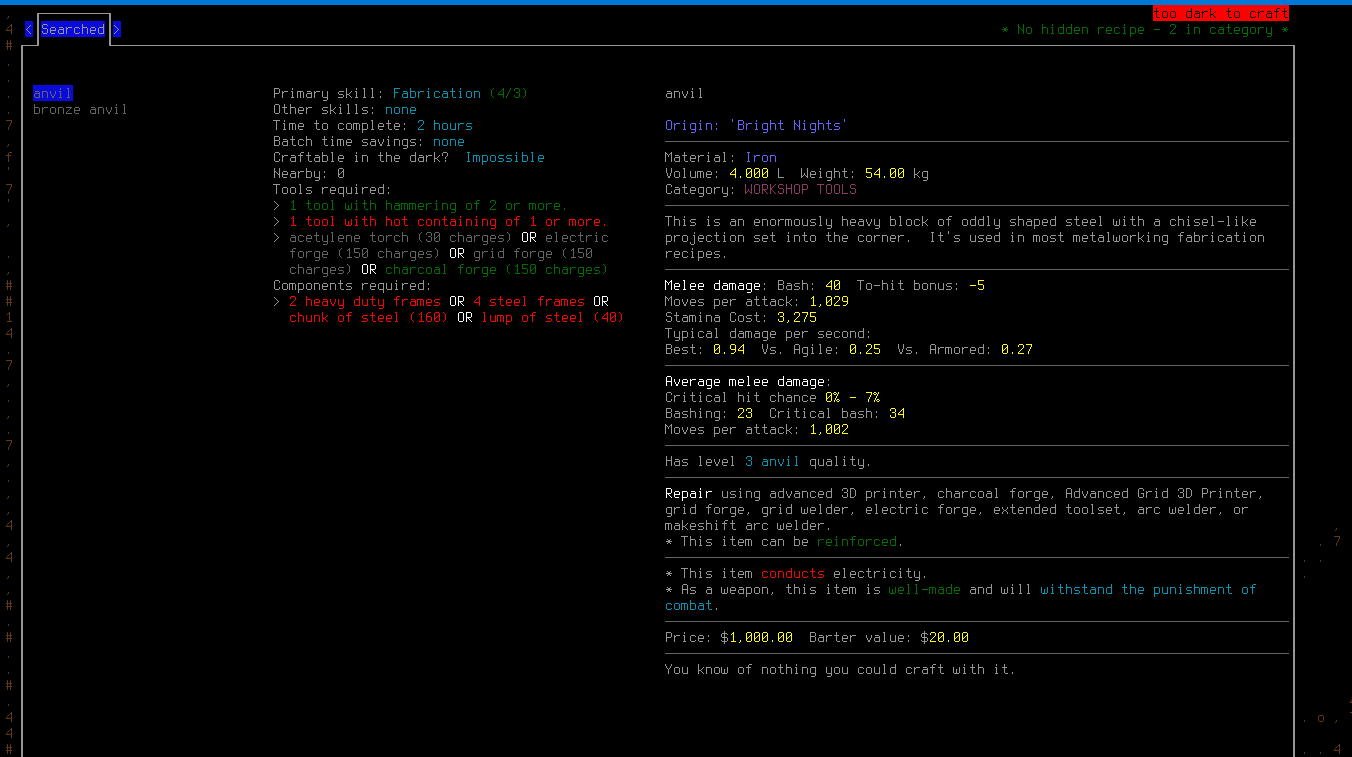Screen dimensions: 1352x757
Task: Click the '0% - 7%' critical hit chance
Action: tap(853, 398)
